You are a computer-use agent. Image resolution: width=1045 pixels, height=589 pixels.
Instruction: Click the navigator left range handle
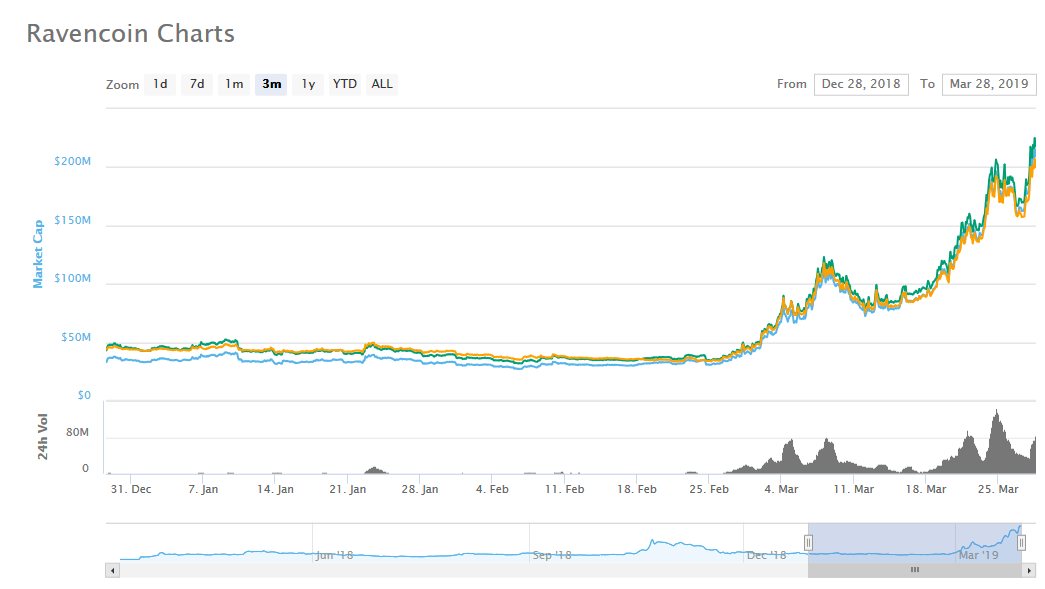coord(808,543)
